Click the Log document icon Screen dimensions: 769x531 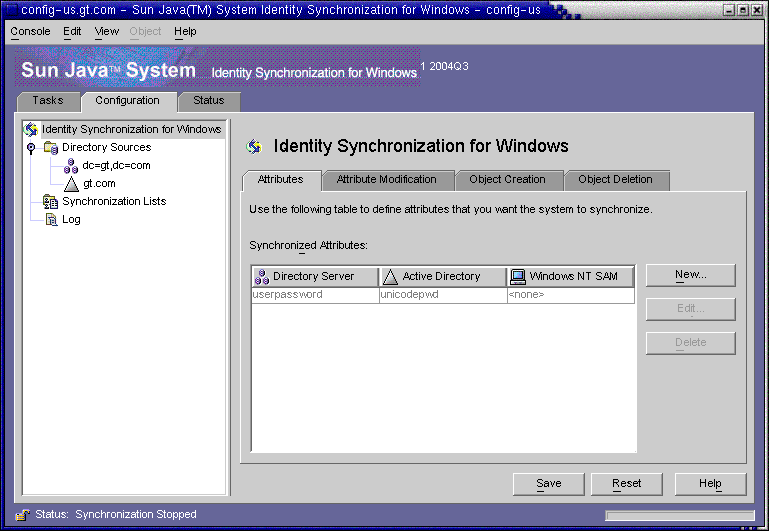(51, 220)
